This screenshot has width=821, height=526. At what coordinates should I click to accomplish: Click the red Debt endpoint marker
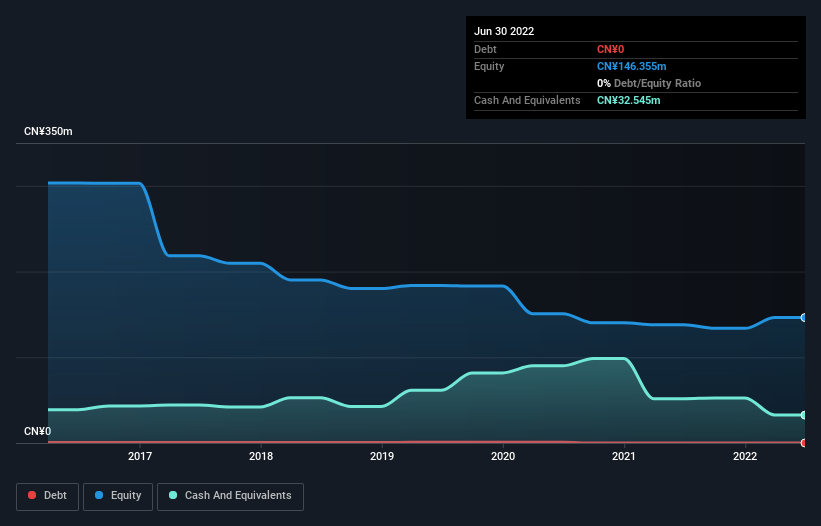(x=804, y=443)
